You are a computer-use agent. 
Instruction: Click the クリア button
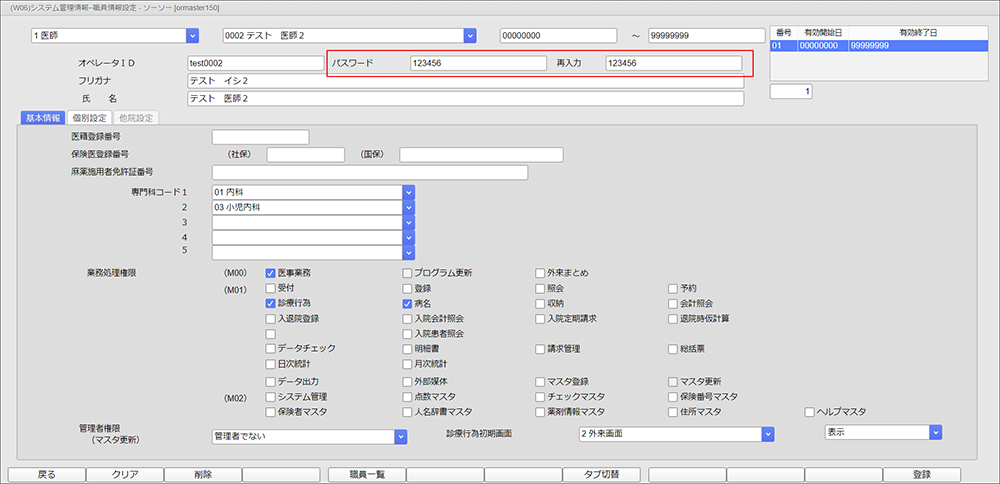[124, 474]
